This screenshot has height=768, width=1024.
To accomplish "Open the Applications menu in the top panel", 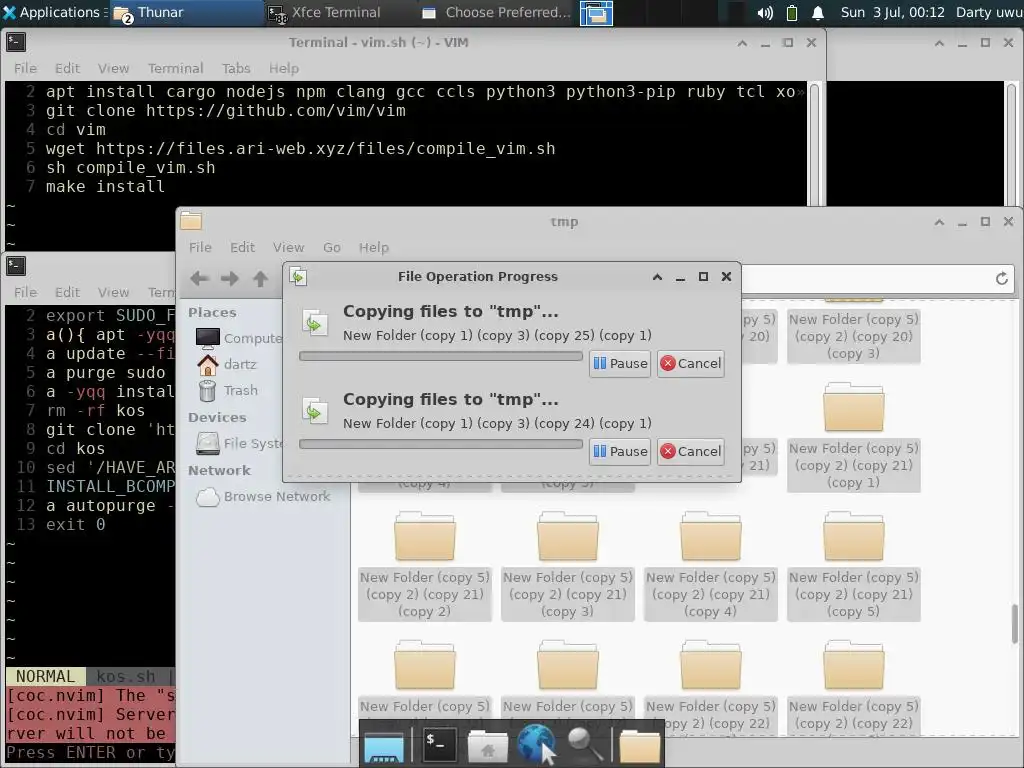I will 54,12.
